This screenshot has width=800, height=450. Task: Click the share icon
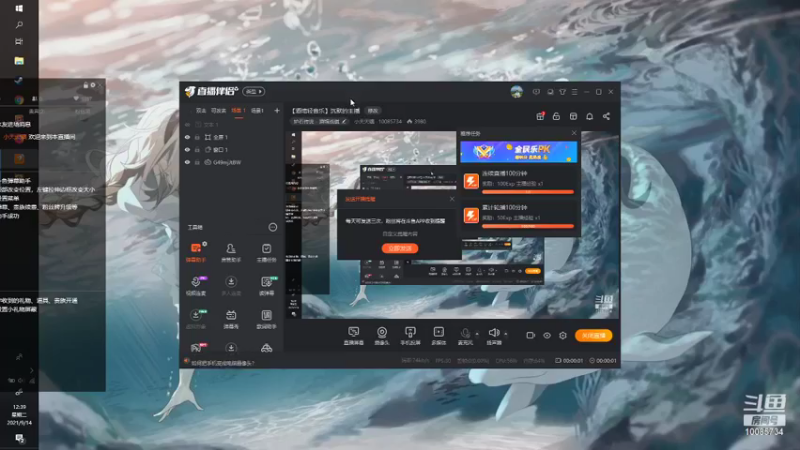(606, 116)
